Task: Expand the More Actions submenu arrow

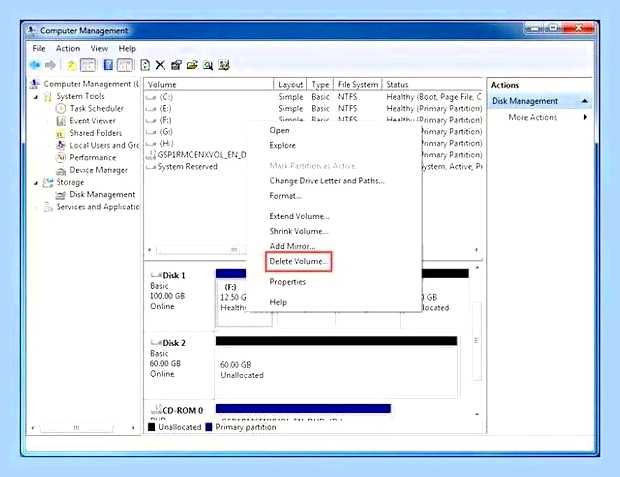Action: 585,117
